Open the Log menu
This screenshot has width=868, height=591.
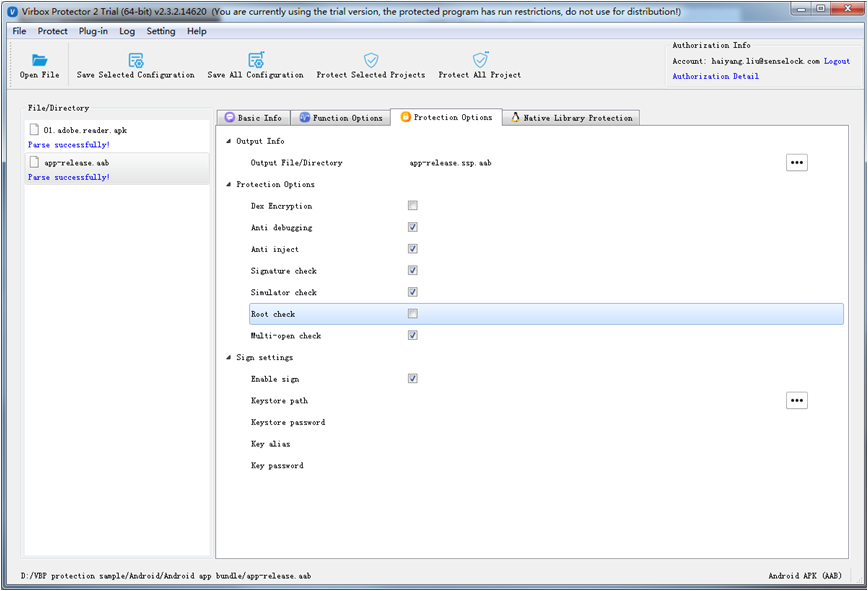127,31
